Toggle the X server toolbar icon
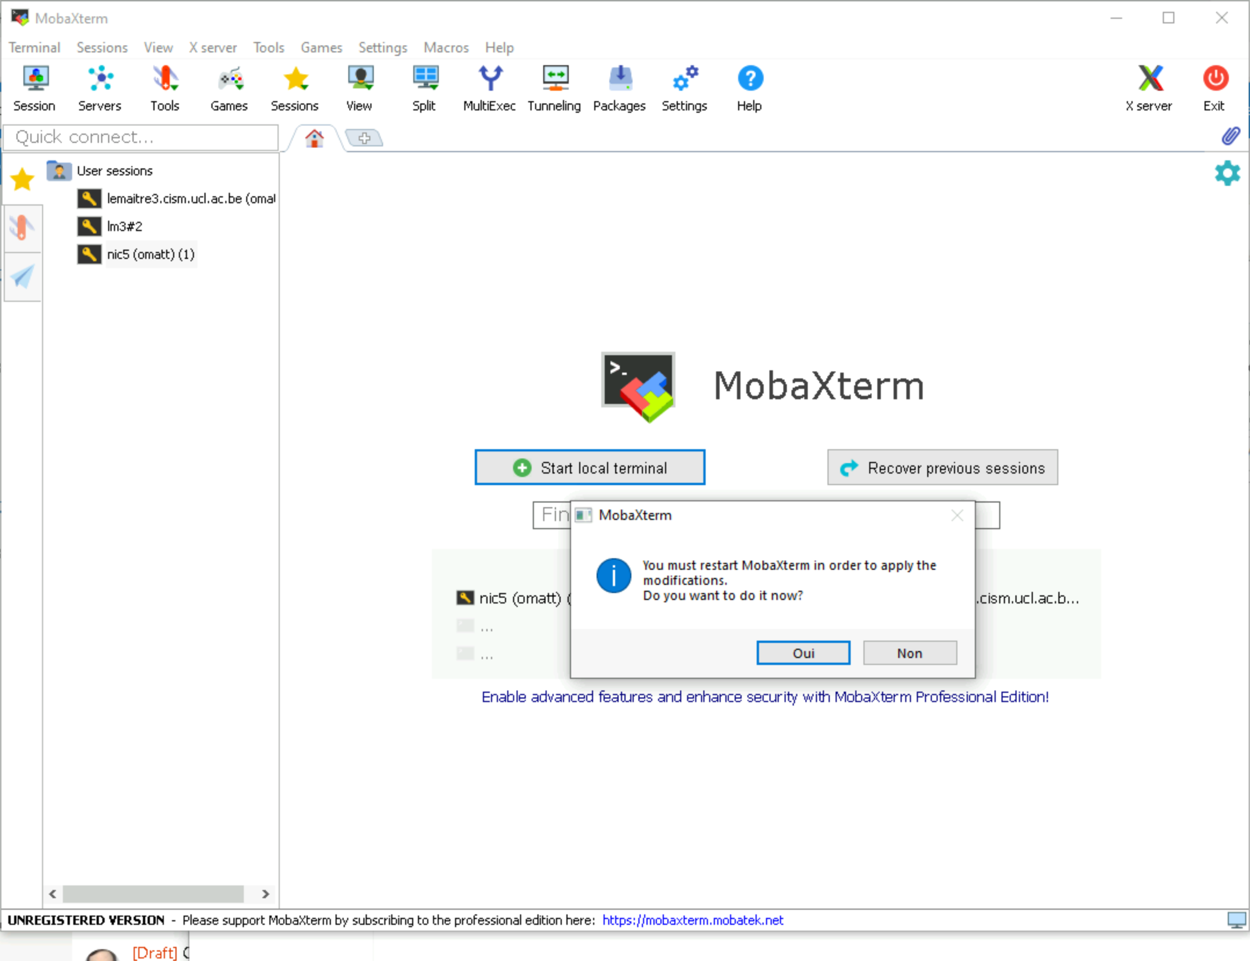Viewport: 1250px width, 961px height. pyautogui.click(x=1149, y=88)
